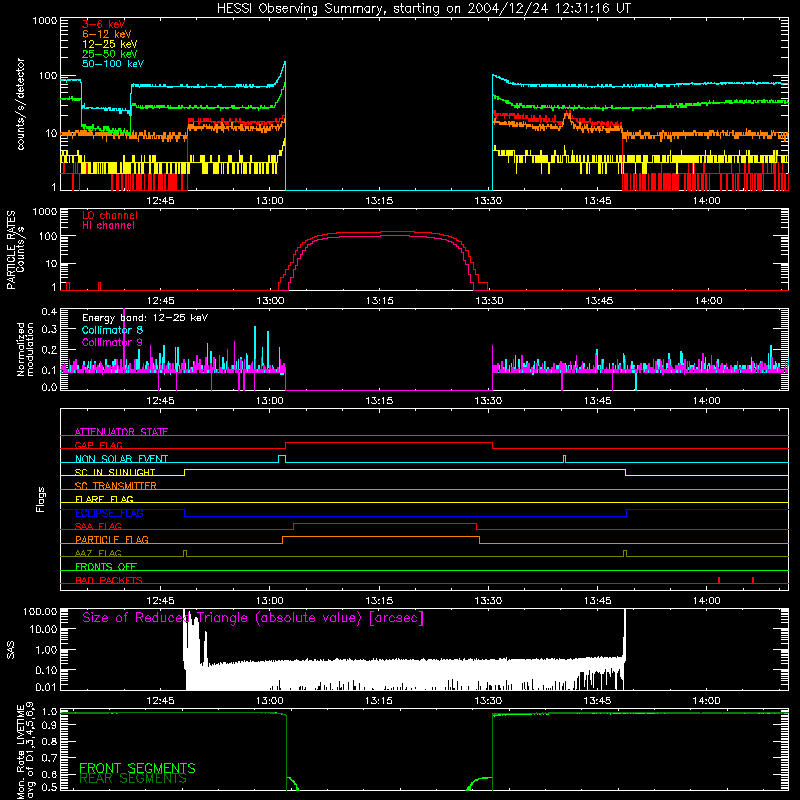Click the ECLIPSE FLAG label

point(109,513)
